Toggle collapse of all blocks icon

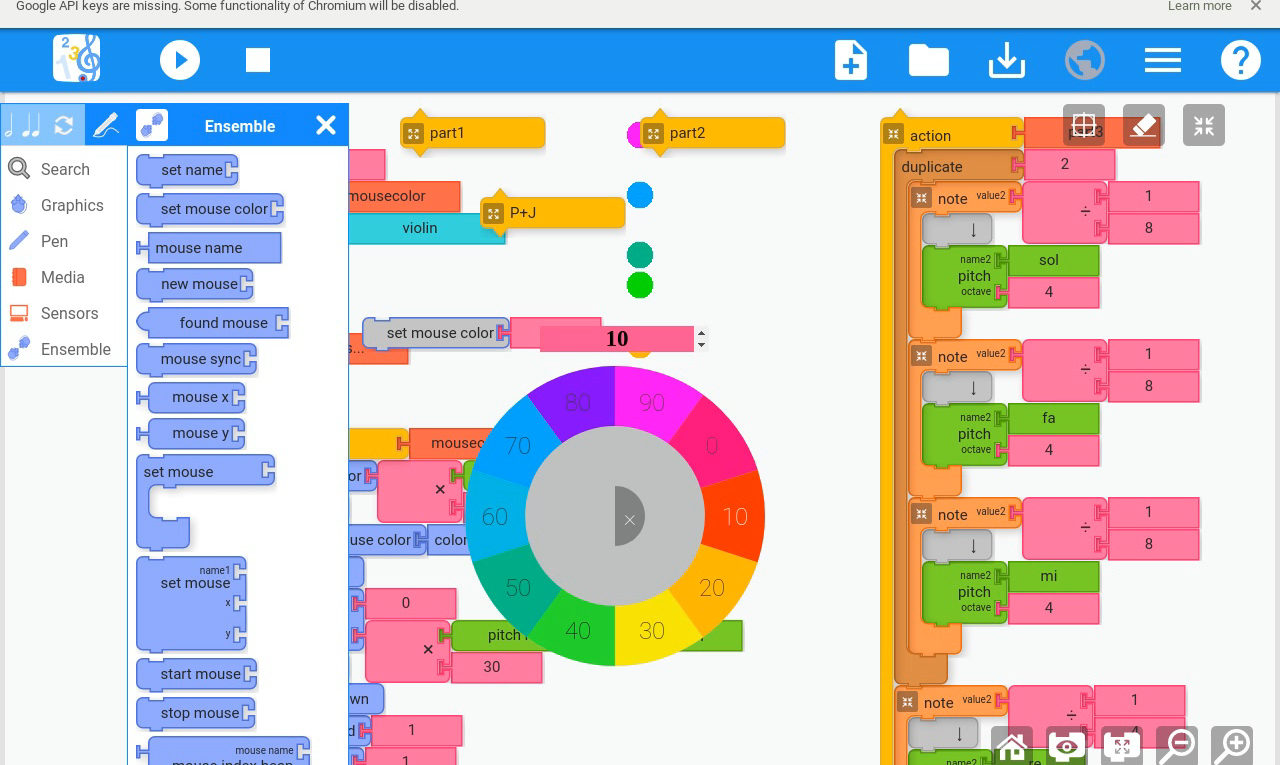tap(1121, 746)
